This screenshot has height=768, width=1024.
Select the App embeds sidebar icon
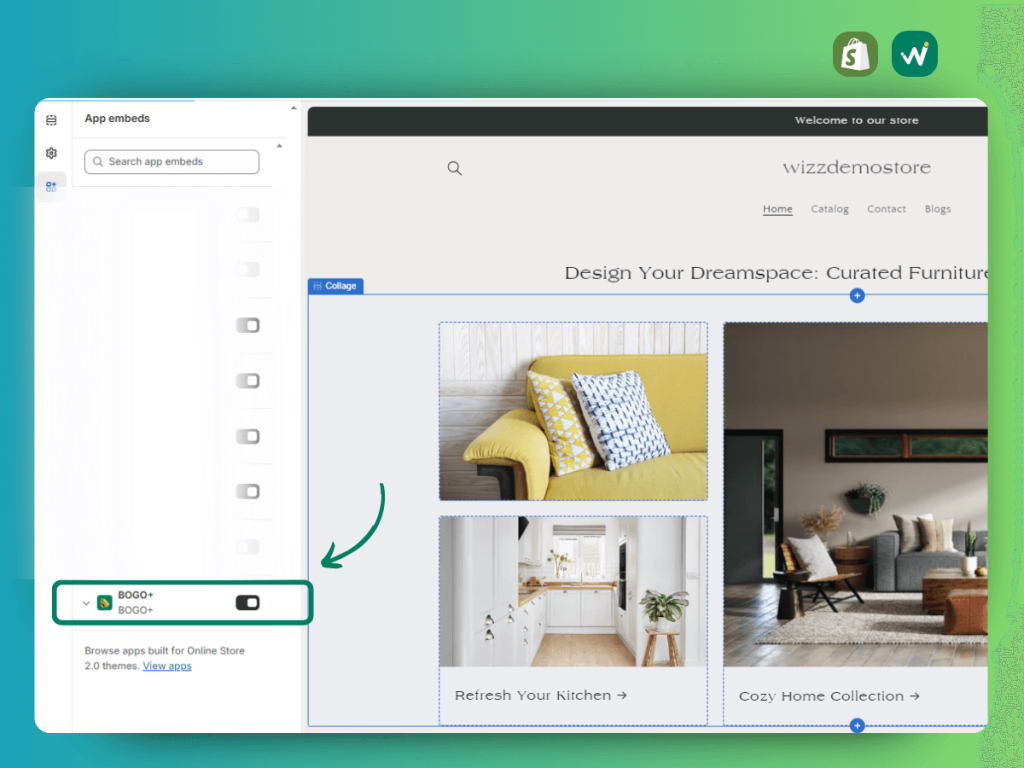coord(51,187)
